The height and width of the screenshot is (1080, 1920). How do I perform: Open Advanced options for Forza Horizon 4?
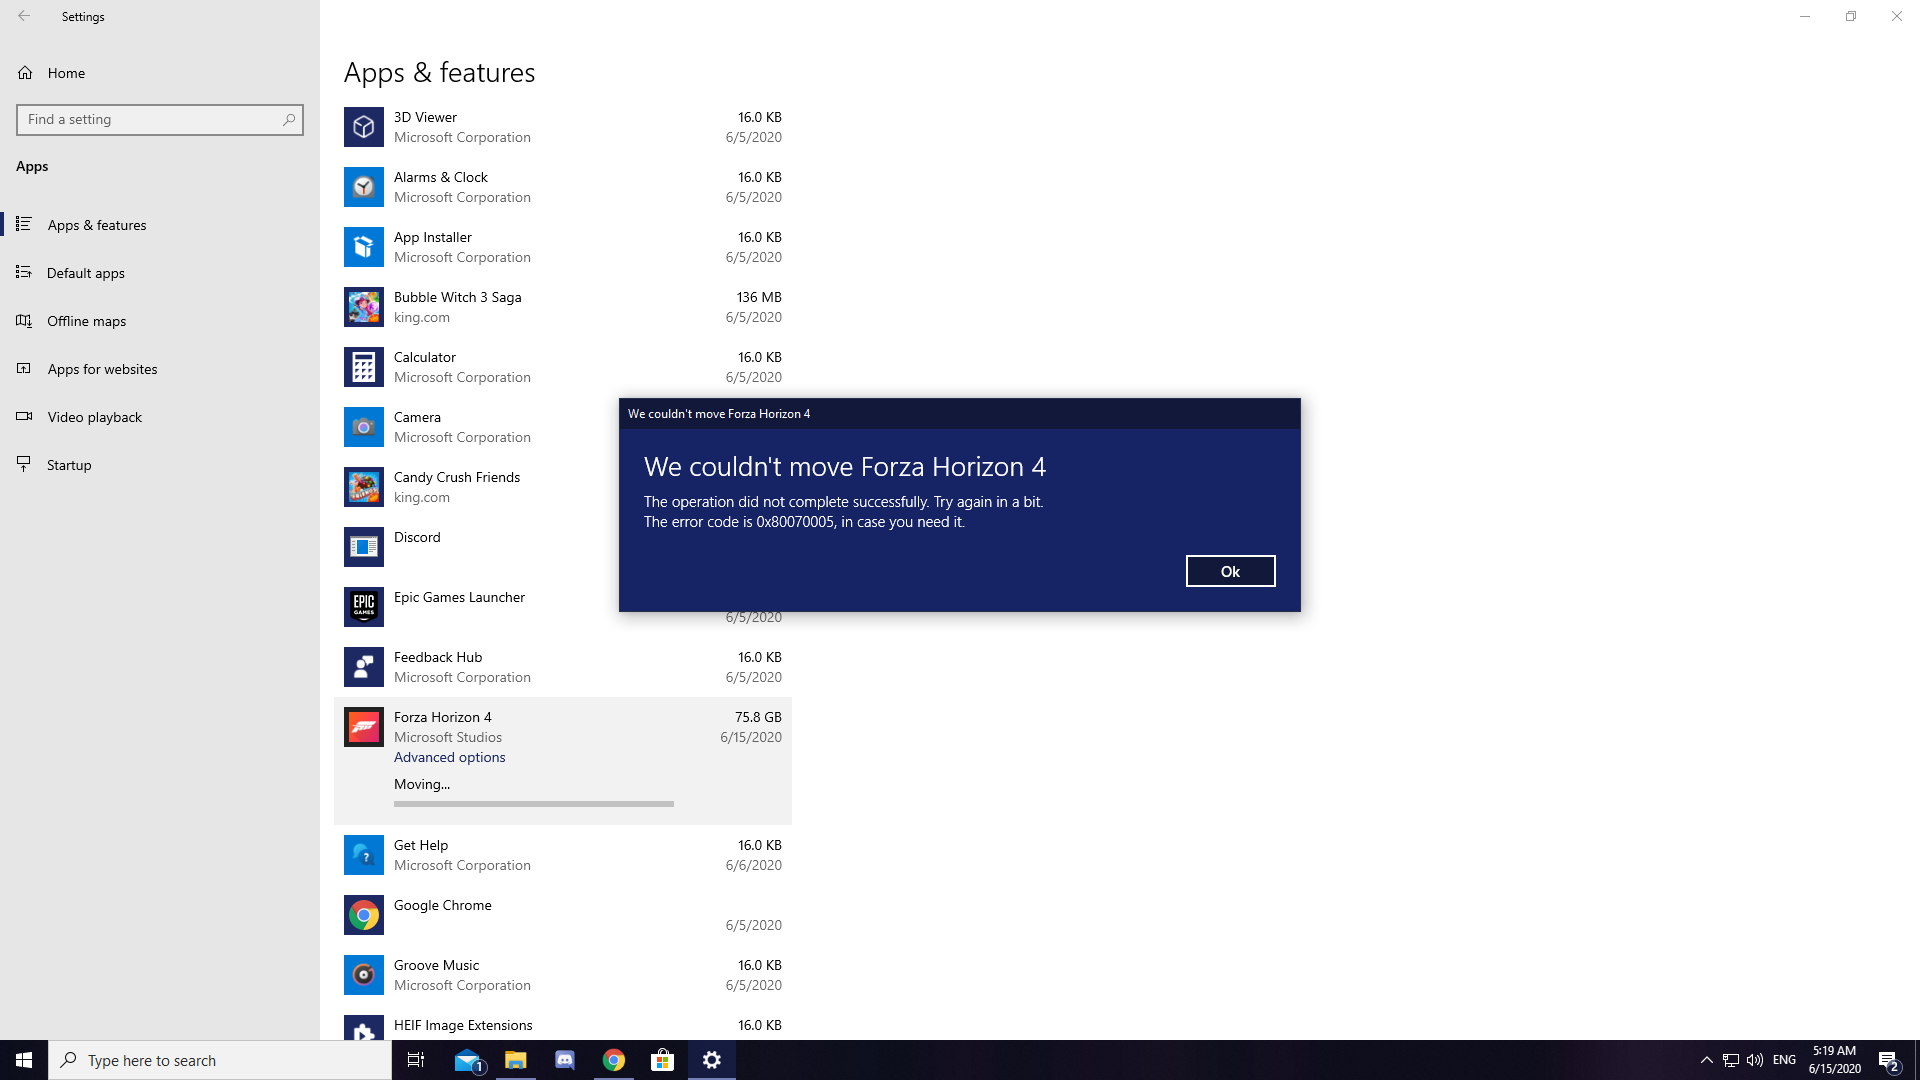click(449, 757)
